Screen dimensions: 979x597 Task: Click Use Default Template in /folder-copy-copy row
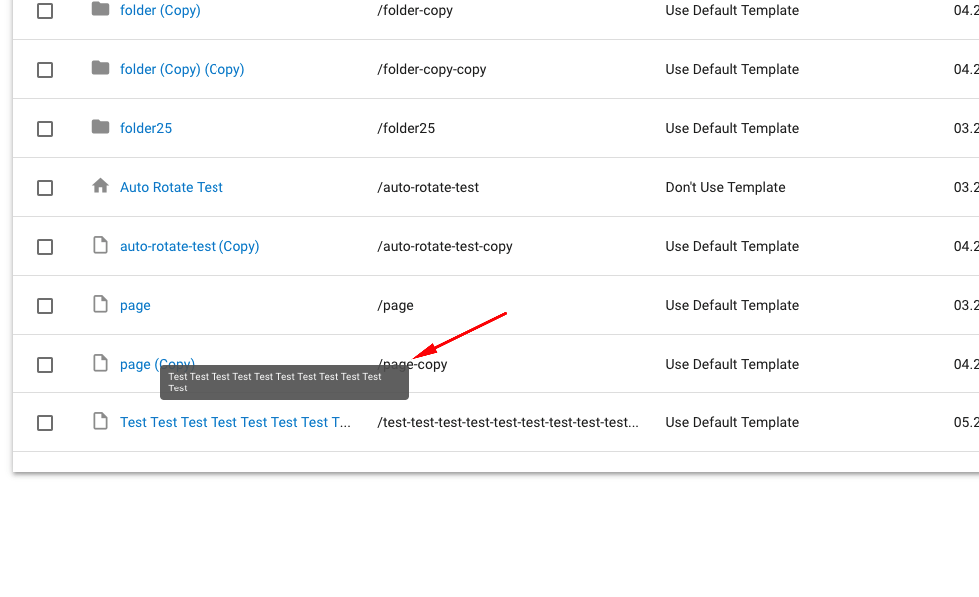(x=732, y=69)
